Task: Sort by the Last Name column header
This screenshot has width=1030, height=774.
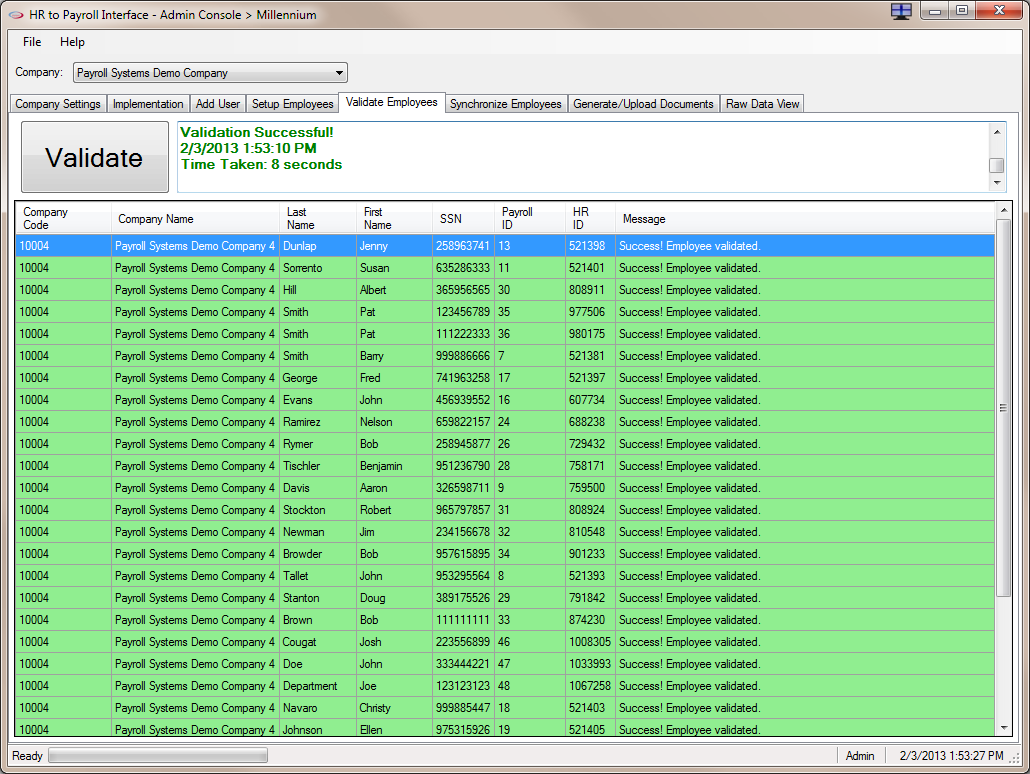Action: click(x=318, y=218)
